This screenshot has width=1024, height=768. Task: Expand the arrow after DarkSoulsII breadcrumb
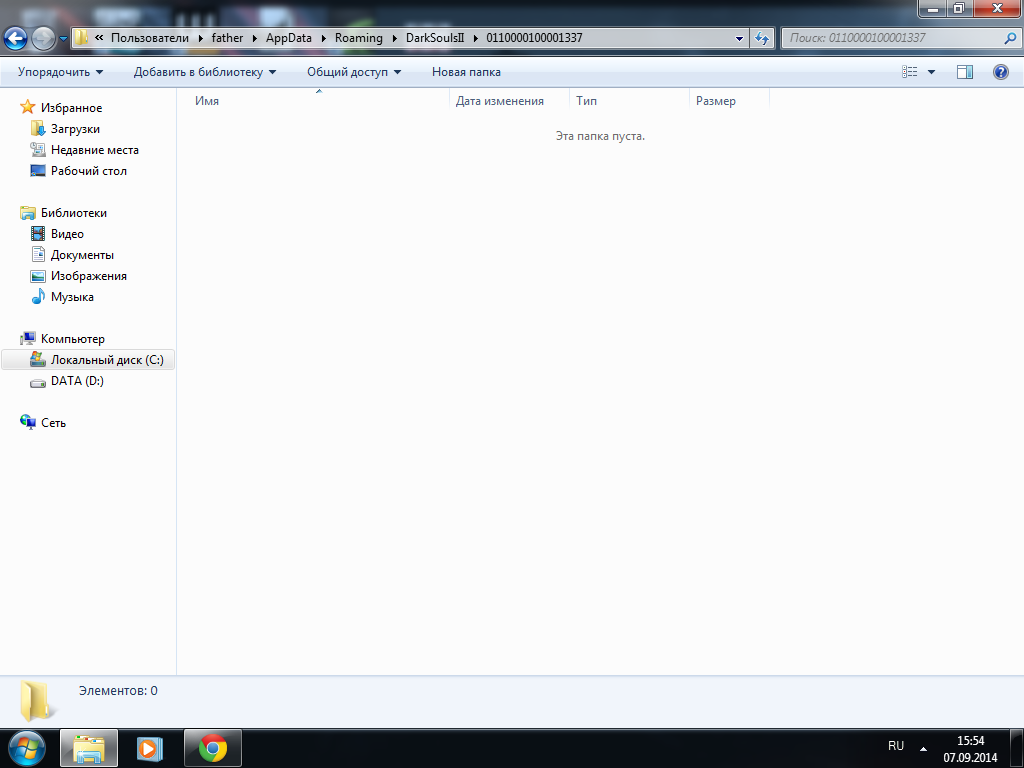coord(475,38)
